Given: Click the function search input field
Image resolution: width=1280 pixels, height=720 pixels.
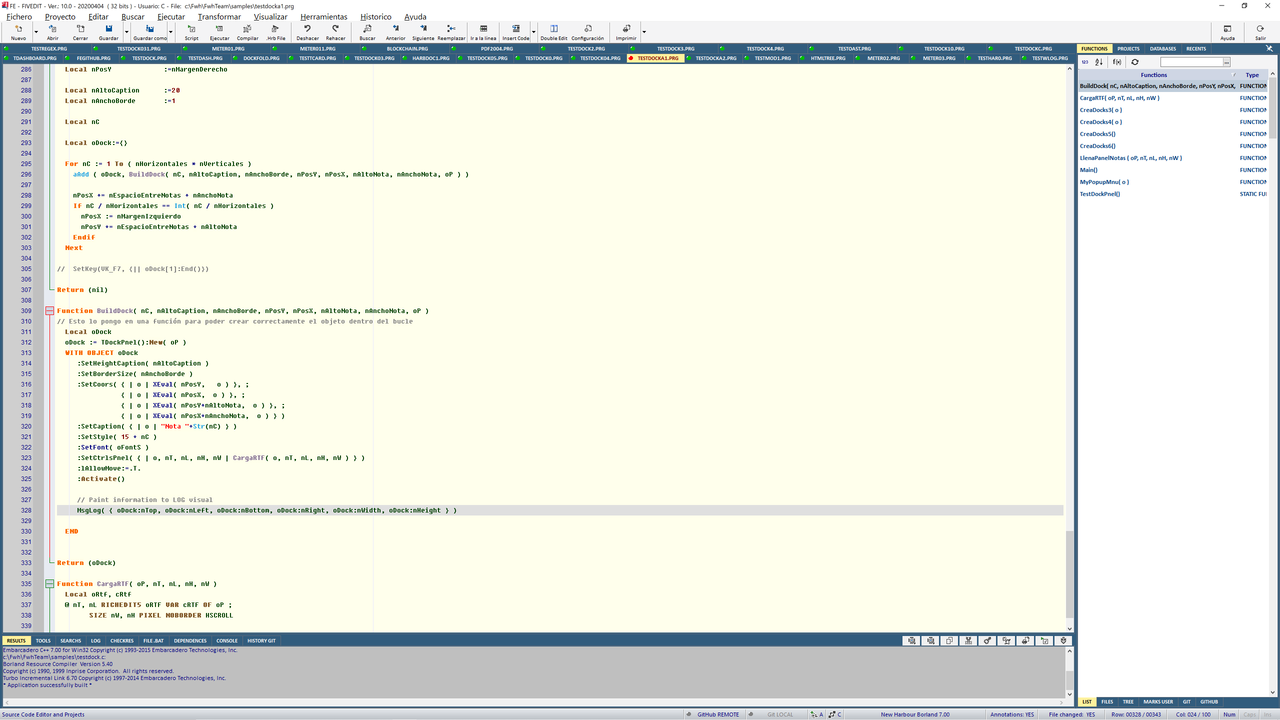Looking at the screenshot, I should coord(1190,62).
